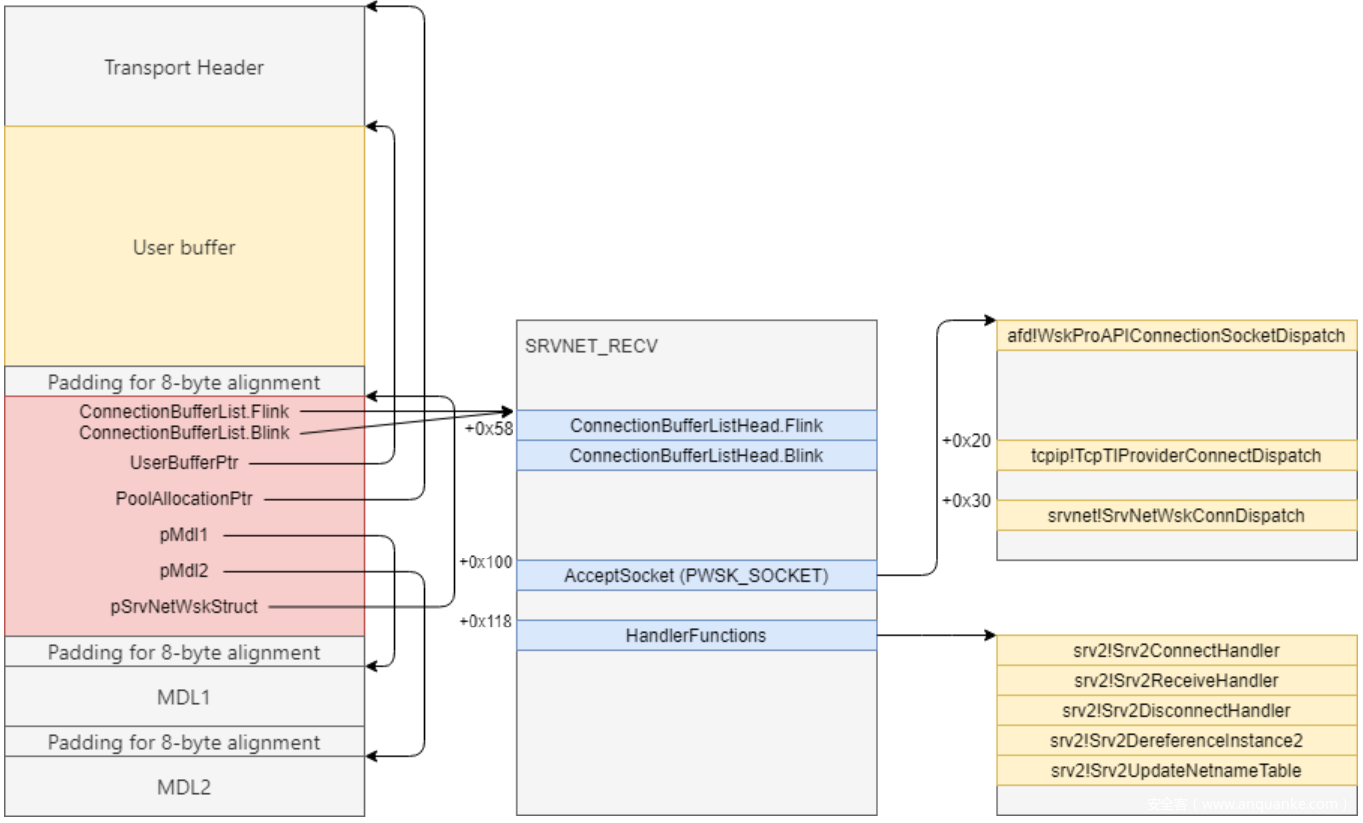Click the AcceptSocket (PWSK_SOCKET) row
This screenshot has height=823, width=1363.
click(x=696, y=575)
